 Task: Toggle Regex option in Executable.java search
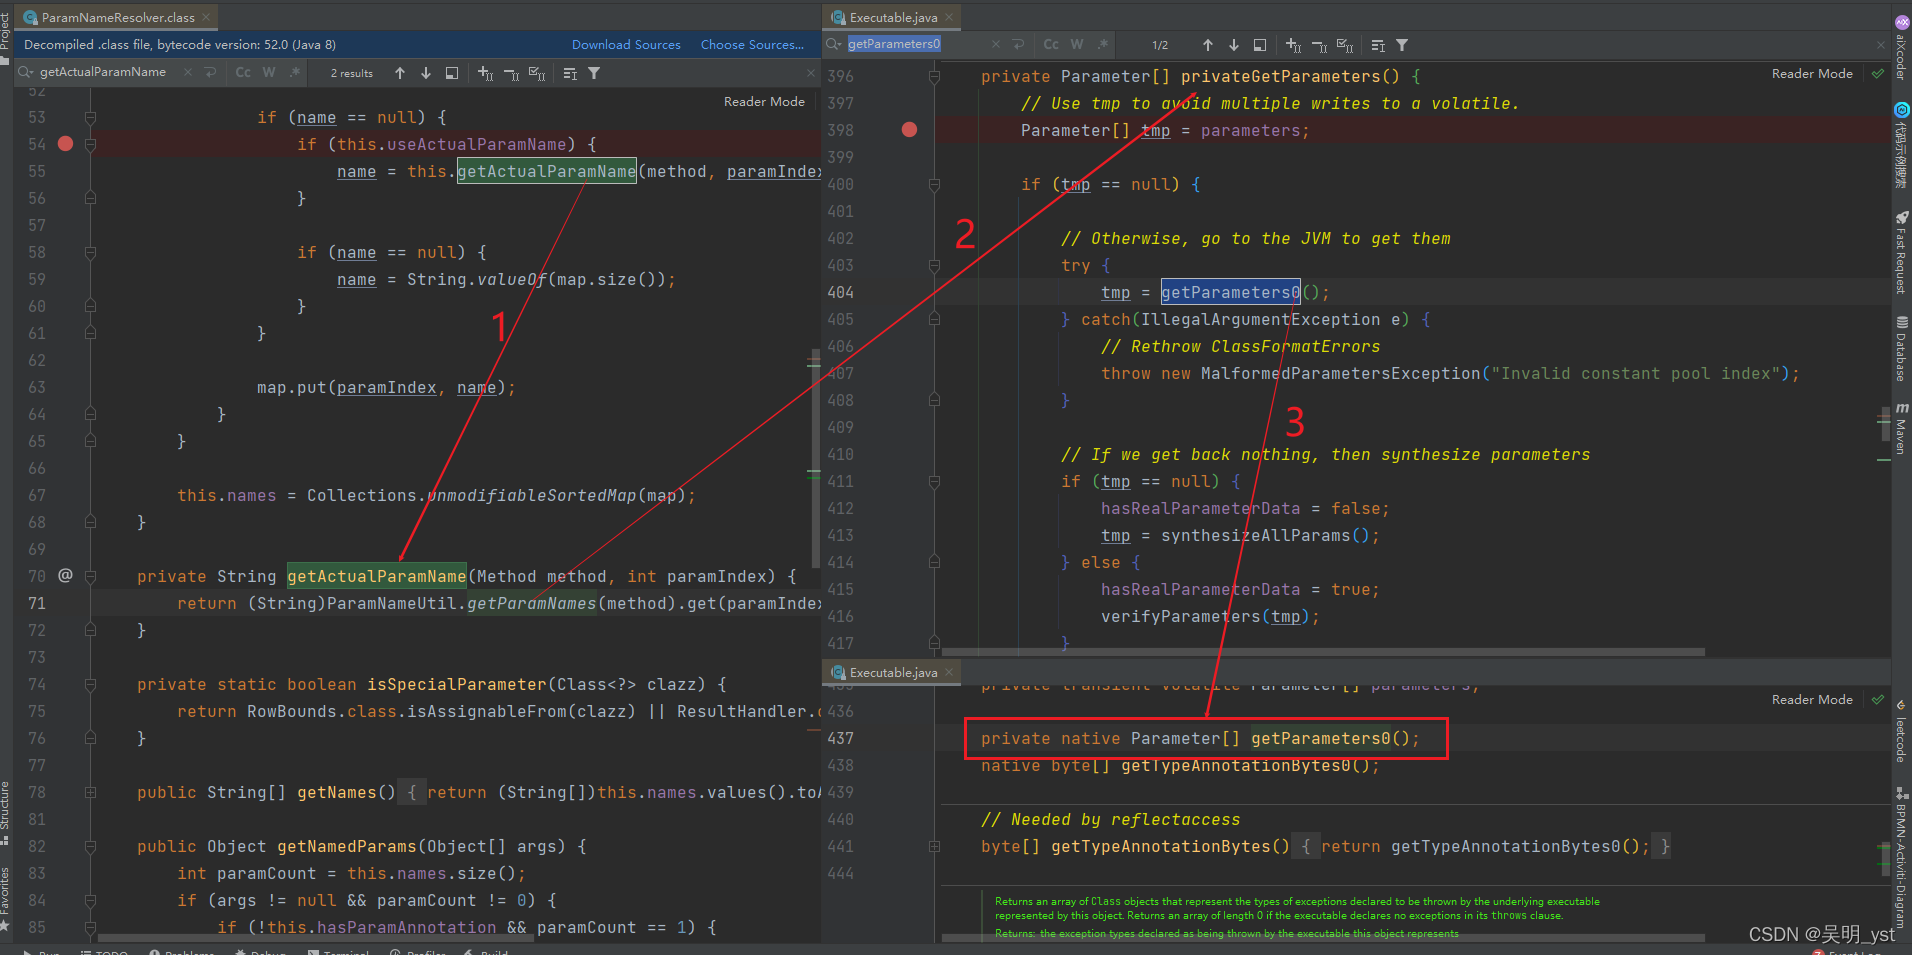(x=1103, y=45)
